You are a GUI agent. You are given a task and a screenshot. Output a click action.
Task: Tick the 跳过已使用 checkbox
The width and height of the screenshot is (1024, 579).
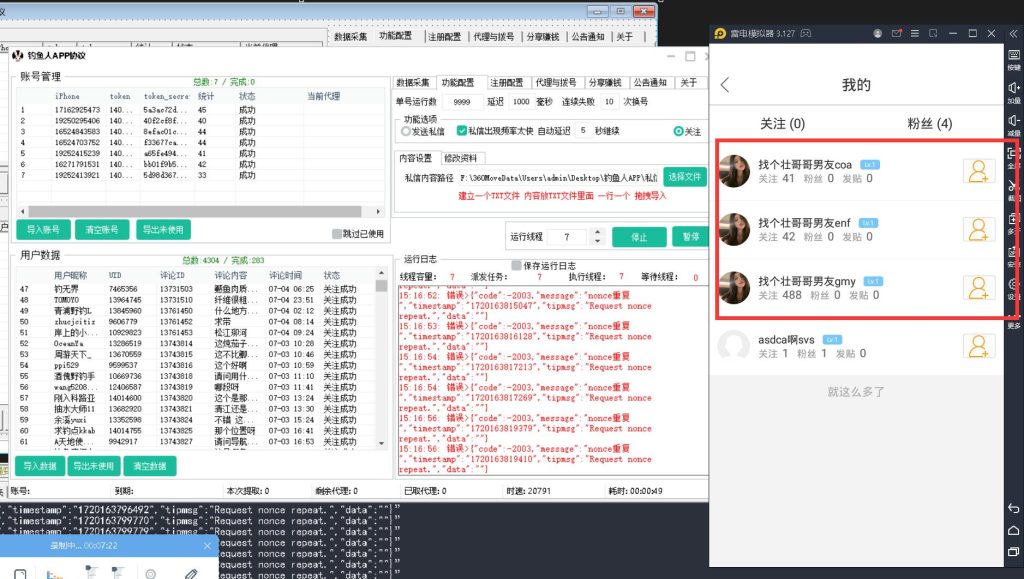pos(338,234)
